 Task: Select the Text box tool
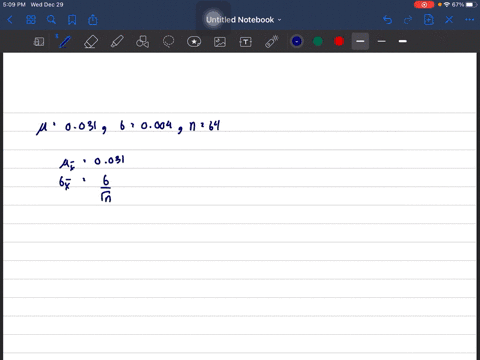(x=245, y=42)
